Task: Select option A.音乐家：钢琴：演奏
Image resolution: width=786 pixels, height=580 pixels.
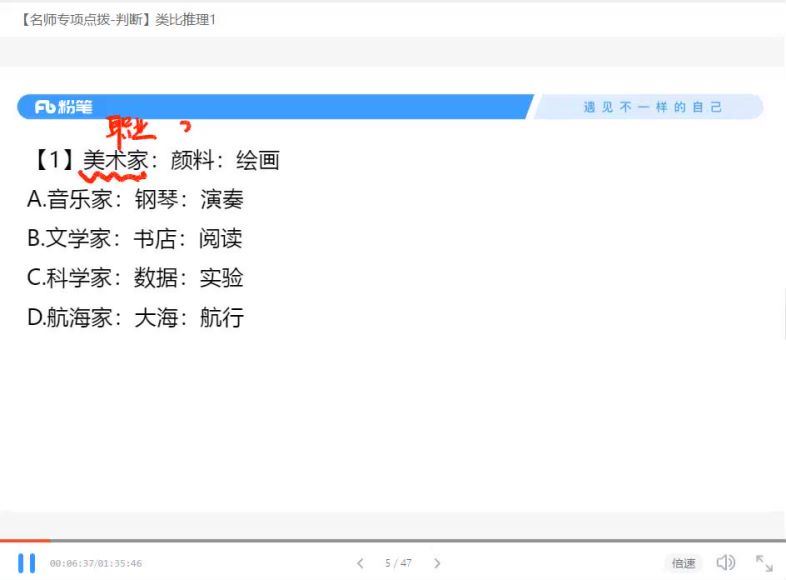Action: [135, 200]
